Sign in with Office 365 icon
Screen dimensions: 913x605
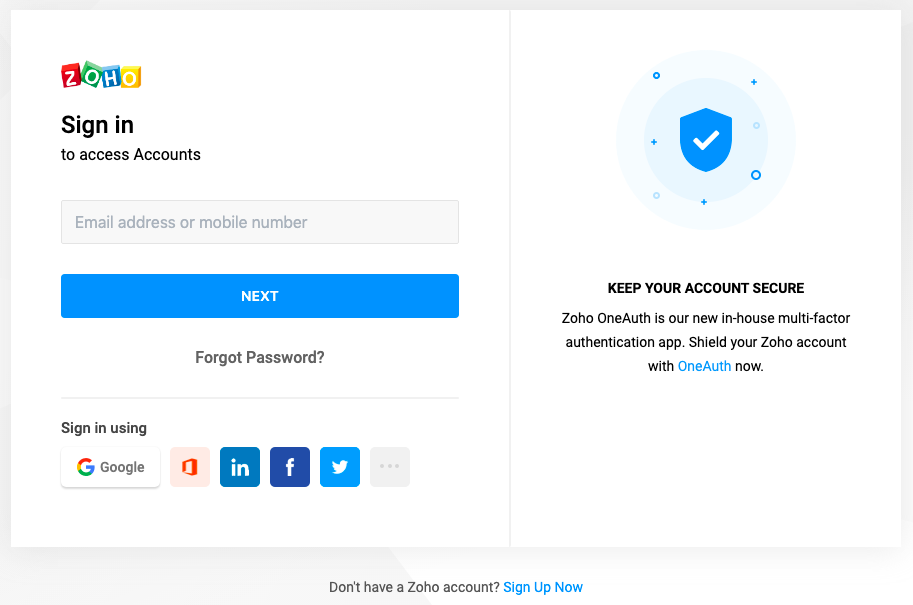click(x=190, y=467)
